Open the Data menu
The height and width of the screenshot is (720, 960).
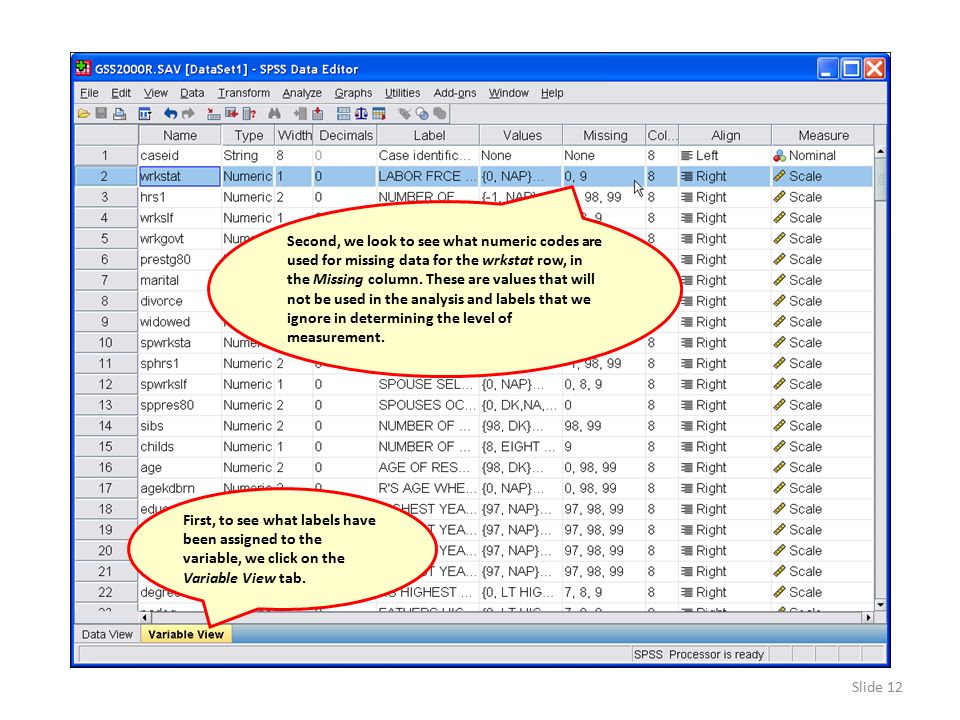point(192,93)
